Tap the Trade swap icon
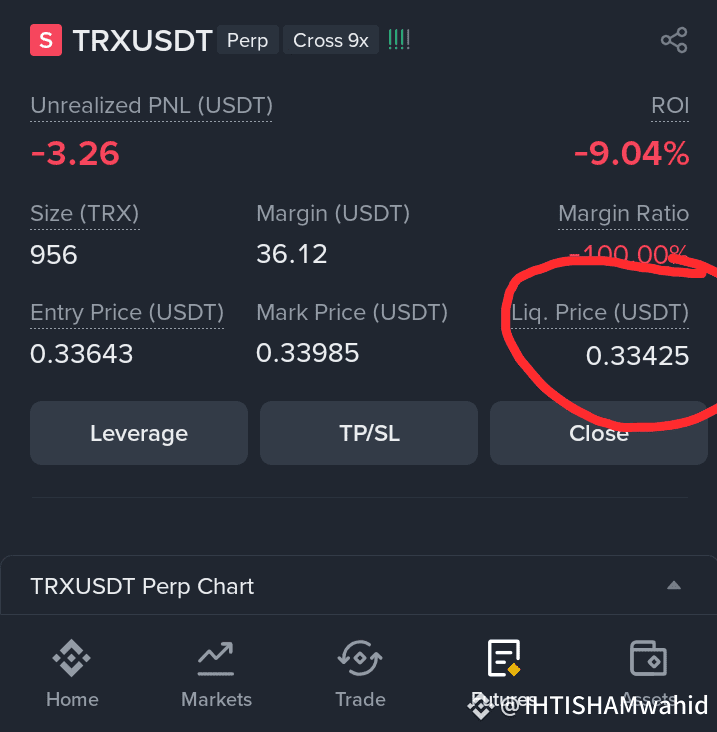This screenshot has width=717, height=732. tap(360, 658)
